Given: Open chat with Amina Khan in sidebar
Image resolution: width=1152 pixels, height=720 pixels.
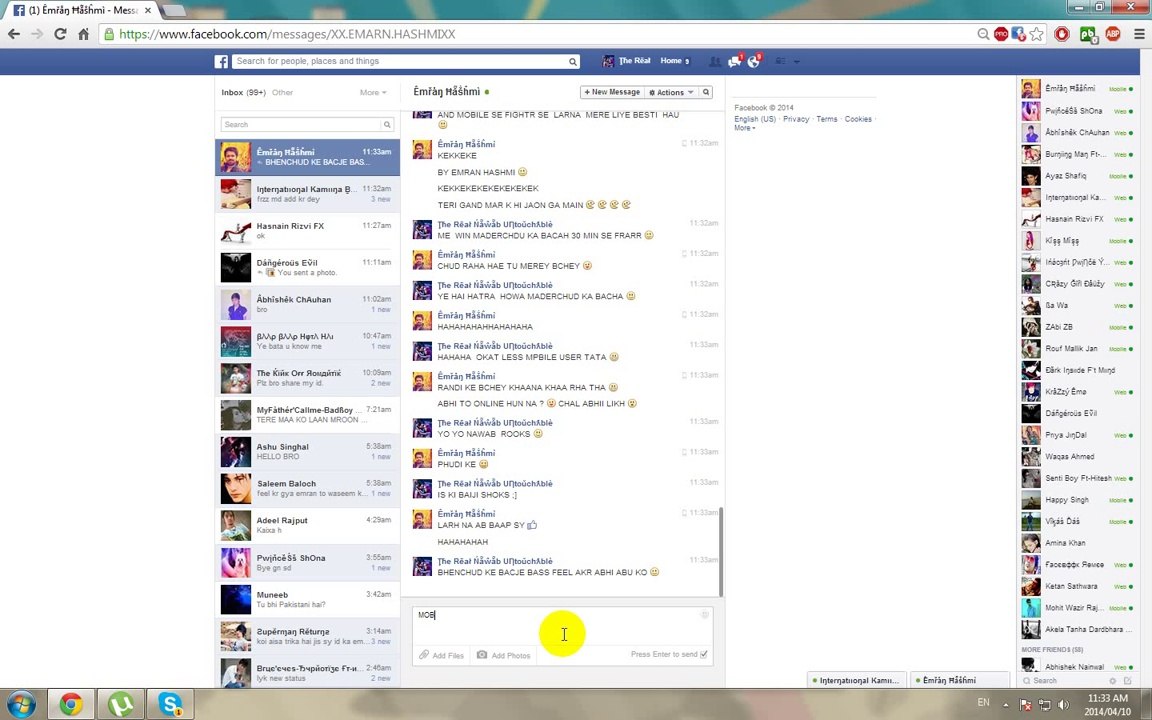Looking at the screenshot, I should pos(1077,543).
